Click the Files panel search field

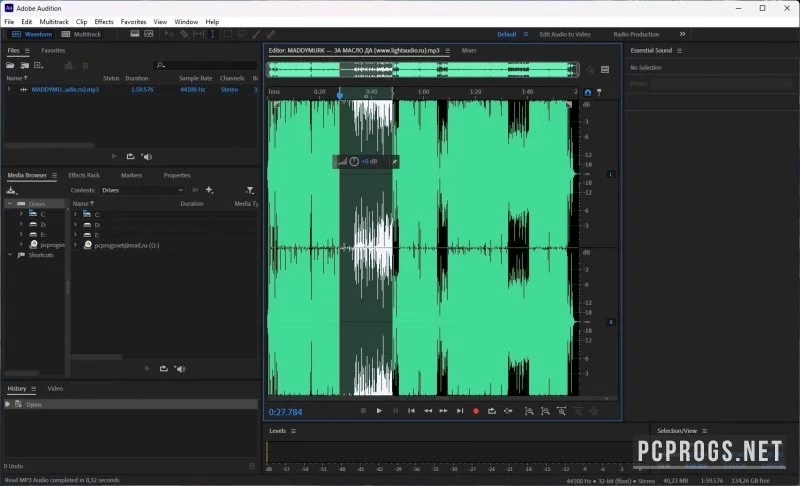pyautogui.click(x=206, y=65)
